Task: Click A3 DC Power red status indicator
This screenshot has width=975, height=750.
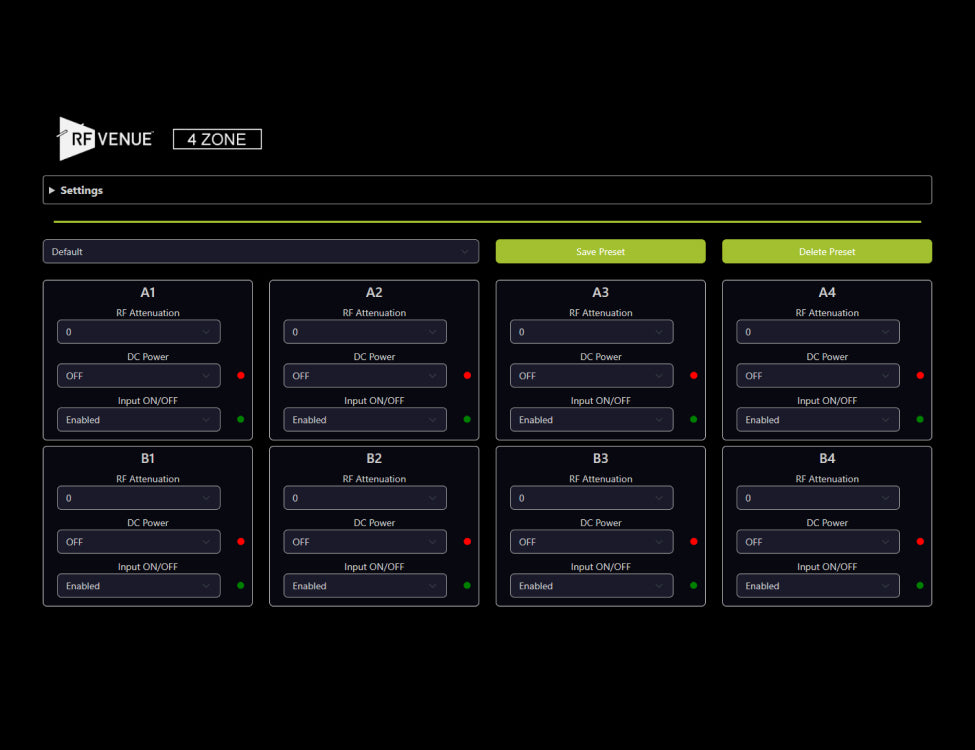Action: point(693,376)
